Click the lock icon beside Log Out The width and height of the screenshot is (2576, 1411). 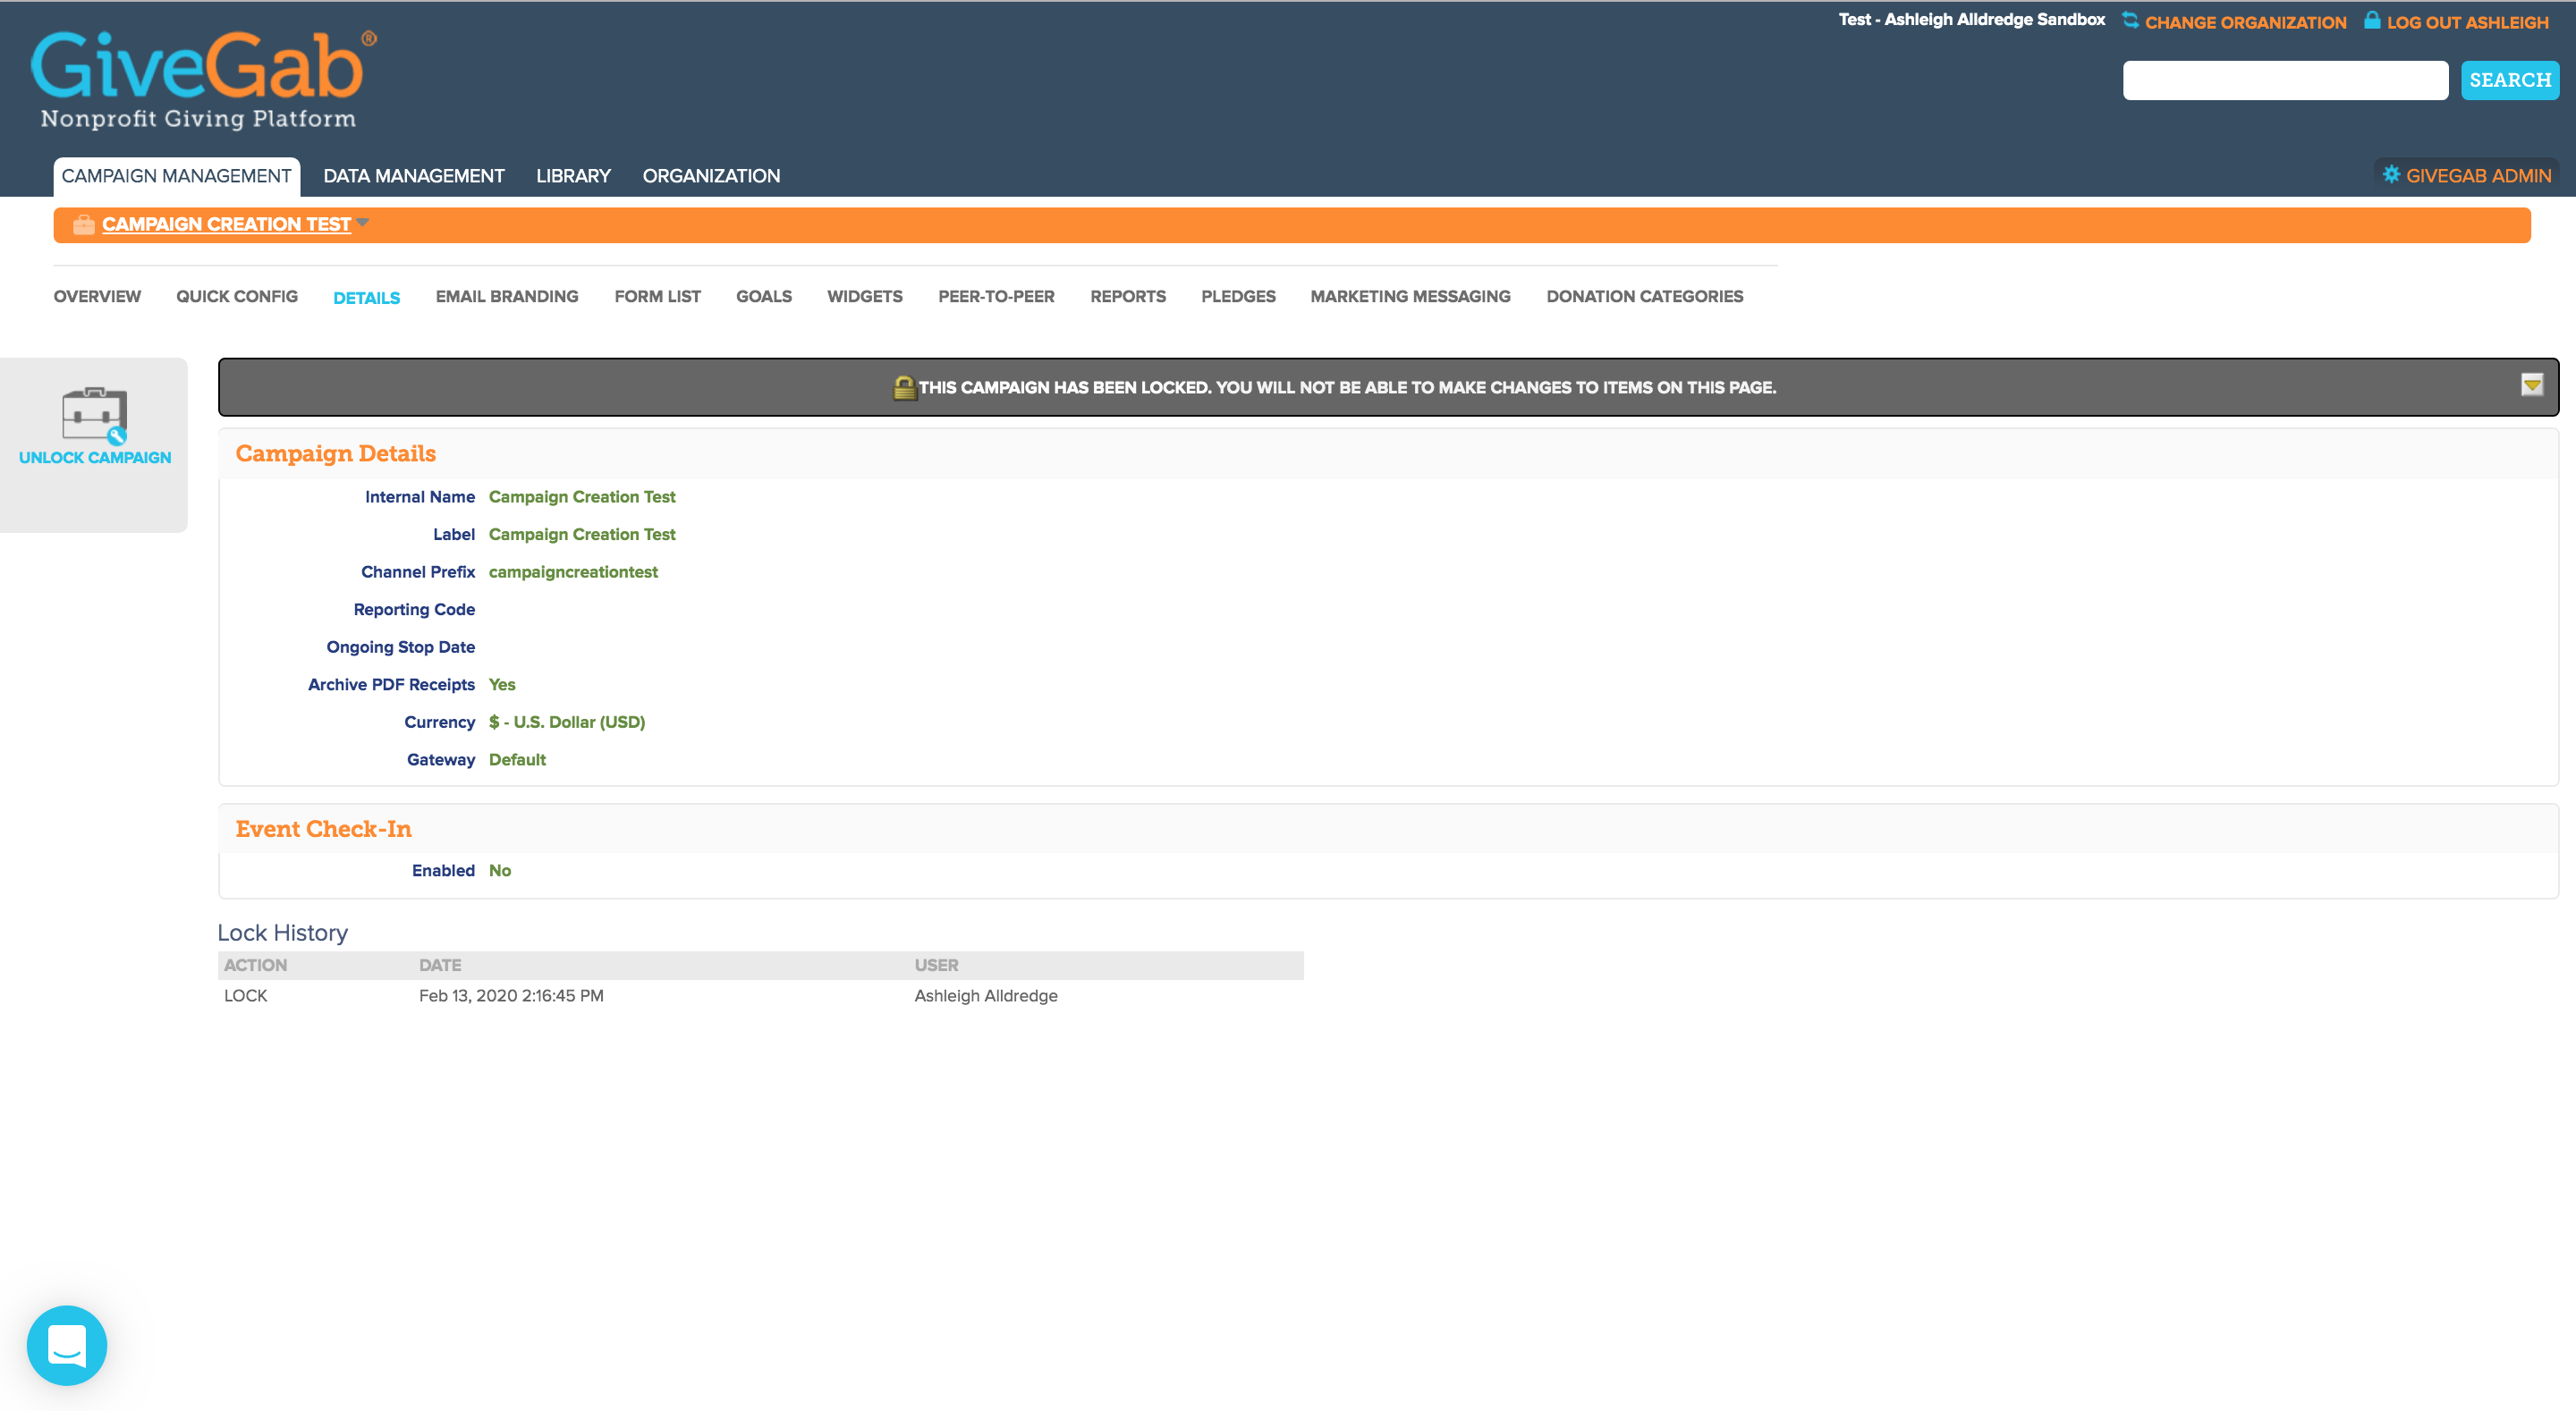point(2372,20)
